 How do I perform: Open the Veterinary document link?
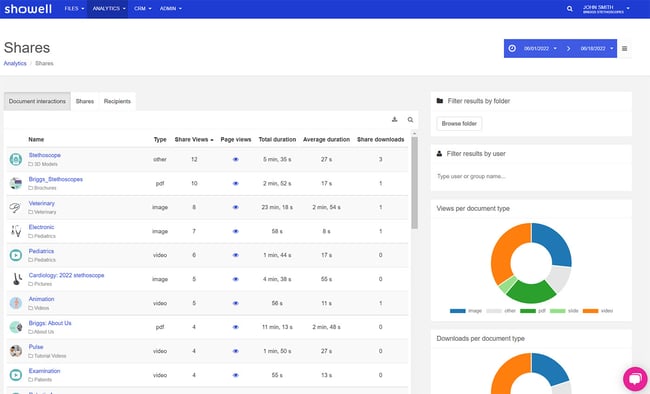point(41,203)
